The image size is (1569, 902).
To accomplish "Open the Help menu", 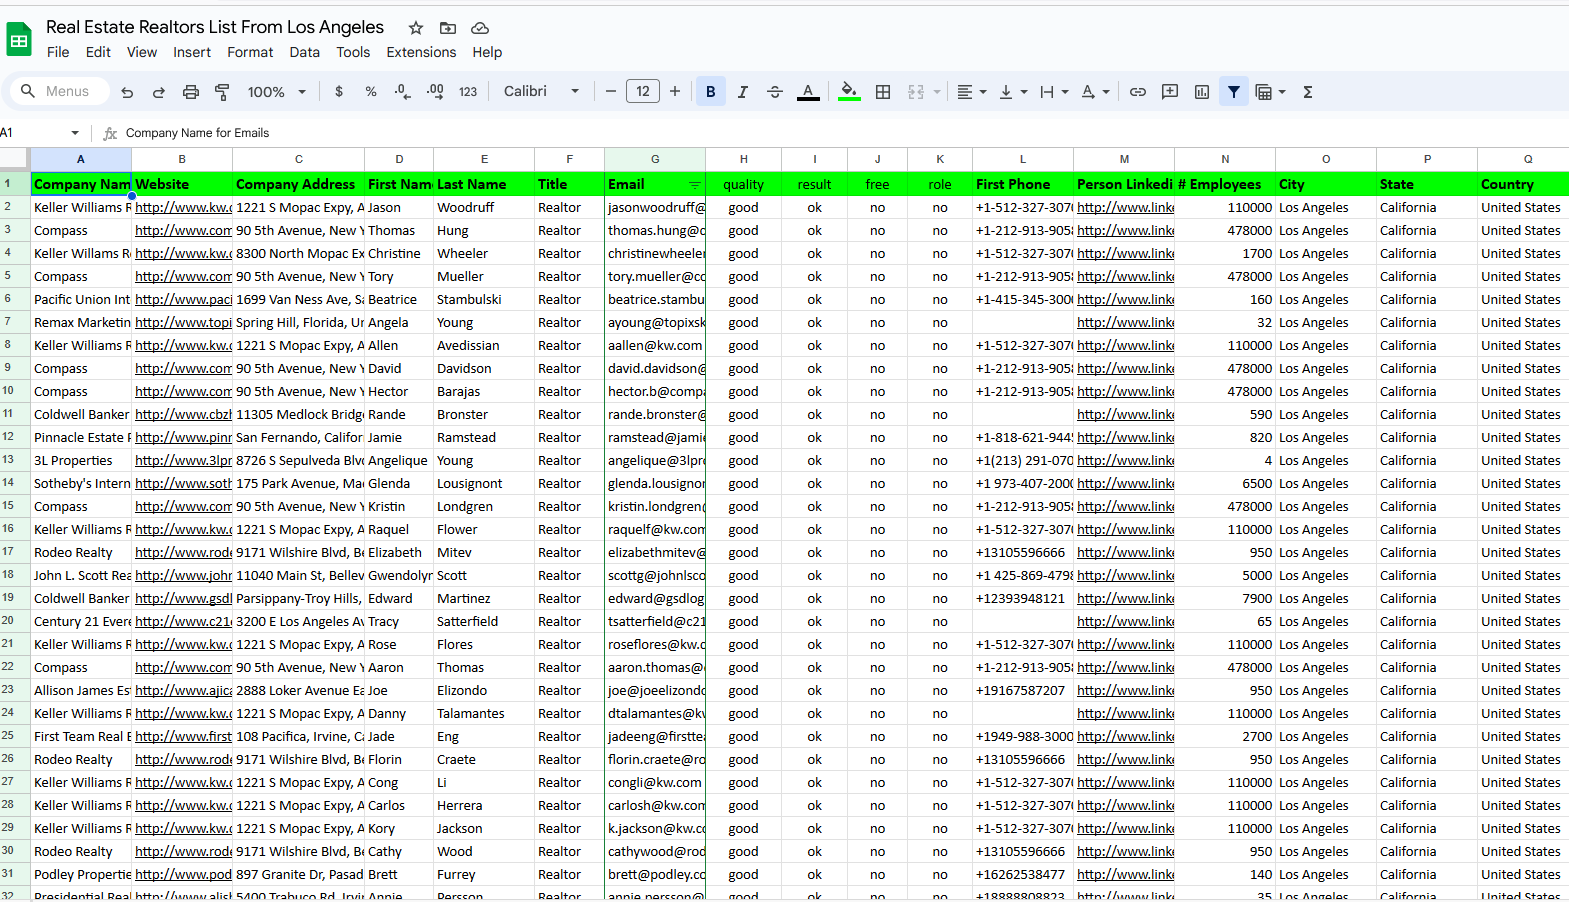I will (487, 52).
